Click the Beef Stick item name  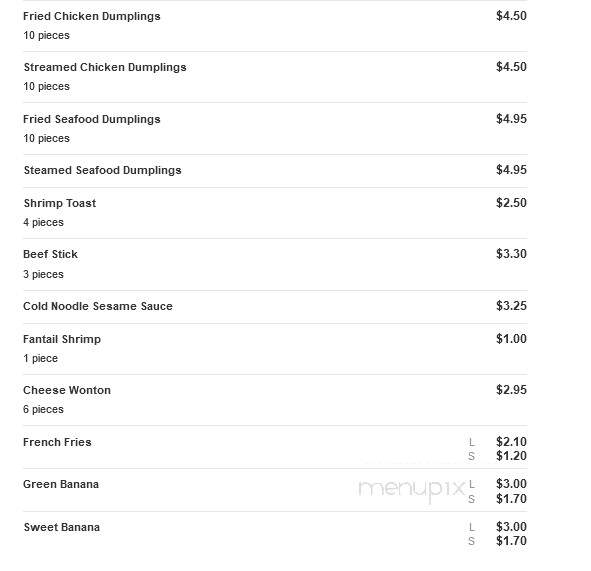[x=50, y=254]
